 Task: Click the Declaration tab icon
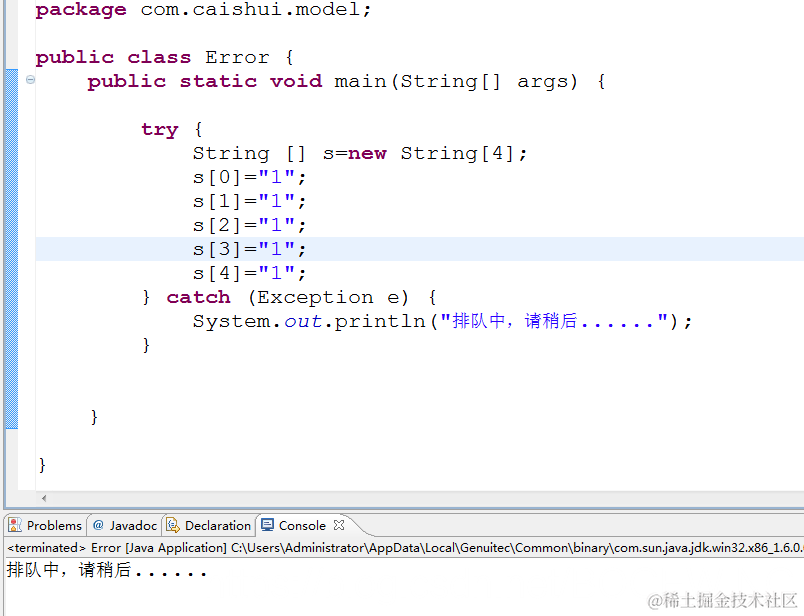[173, 525]
